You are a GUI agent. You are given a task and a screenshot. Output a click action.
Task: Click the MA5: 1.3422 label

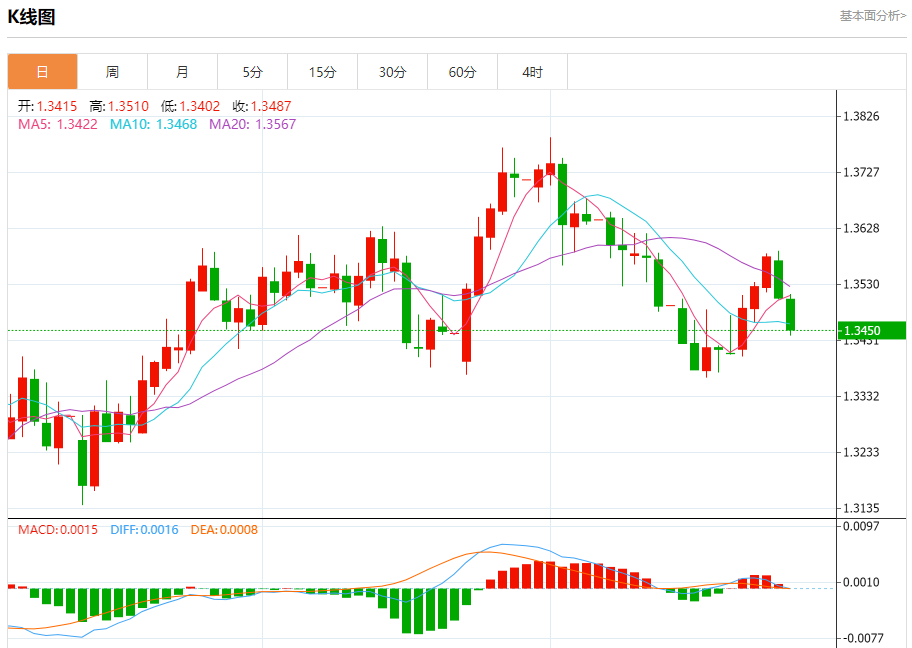tap(58, 124)
